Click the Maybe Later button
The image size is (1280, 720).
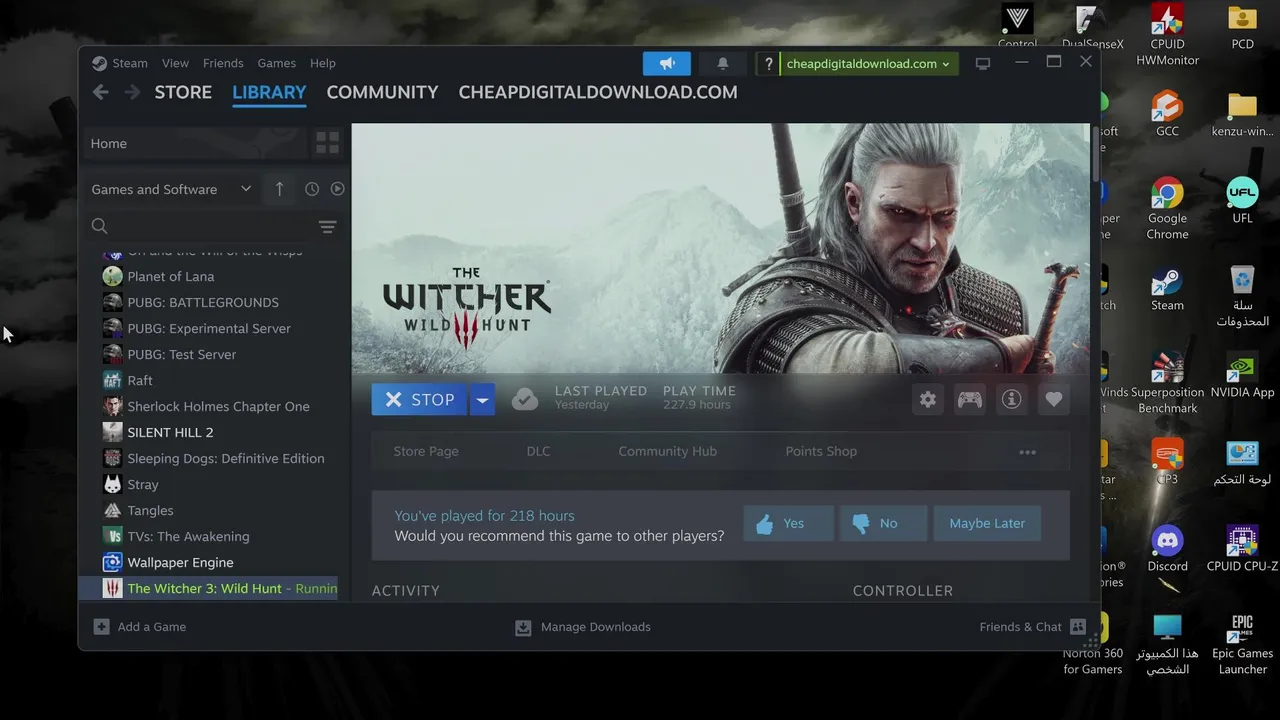[987, 523]
